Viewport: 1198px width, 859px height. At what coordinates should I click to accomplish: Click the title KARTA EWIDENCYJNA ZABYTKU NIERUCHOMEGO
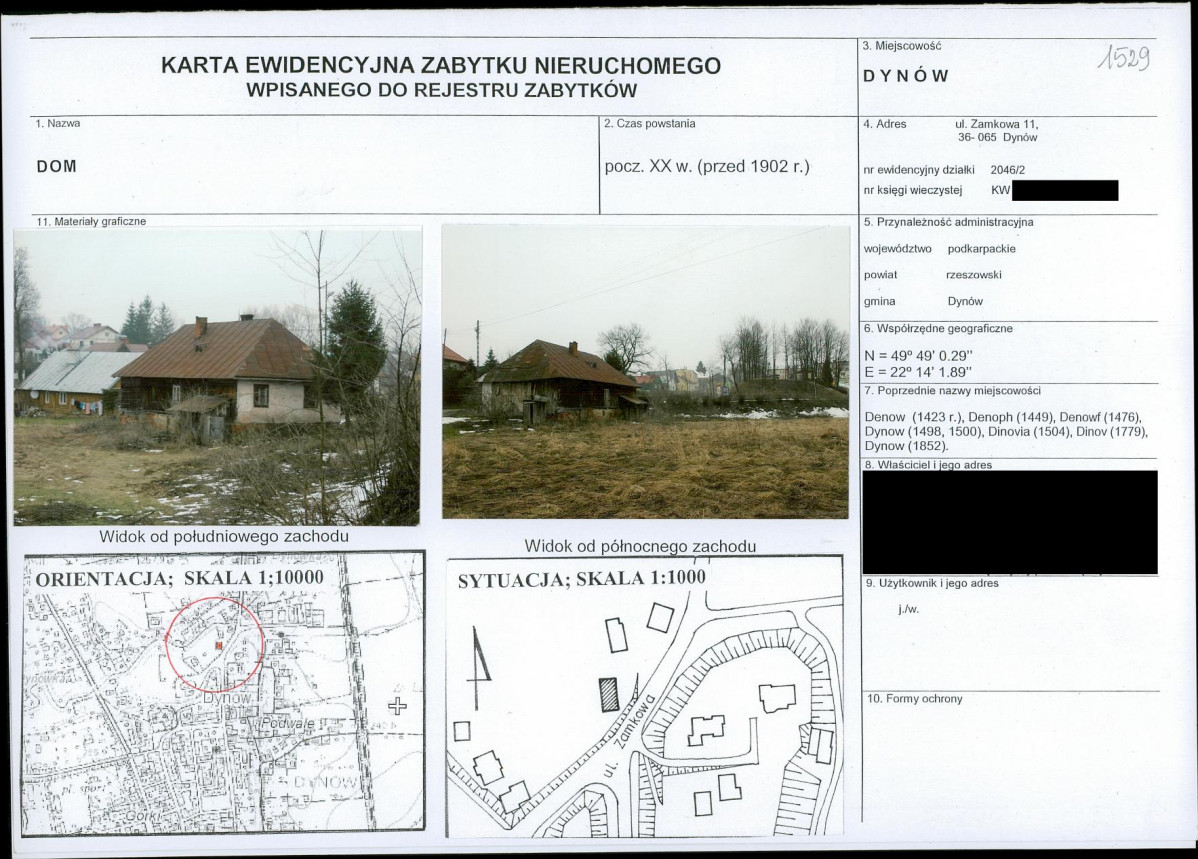[x=441, y=66]
